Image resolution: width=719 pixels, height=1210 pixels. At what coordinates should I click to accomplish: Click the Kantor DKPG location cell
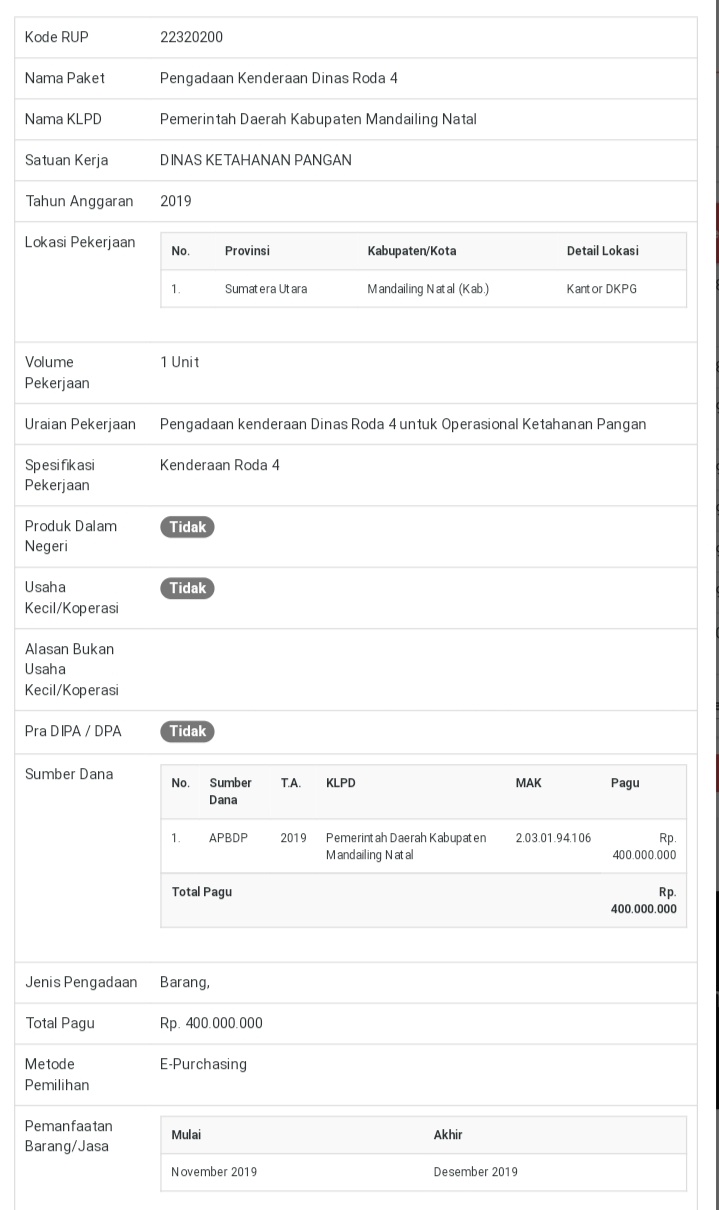[602, 289]
